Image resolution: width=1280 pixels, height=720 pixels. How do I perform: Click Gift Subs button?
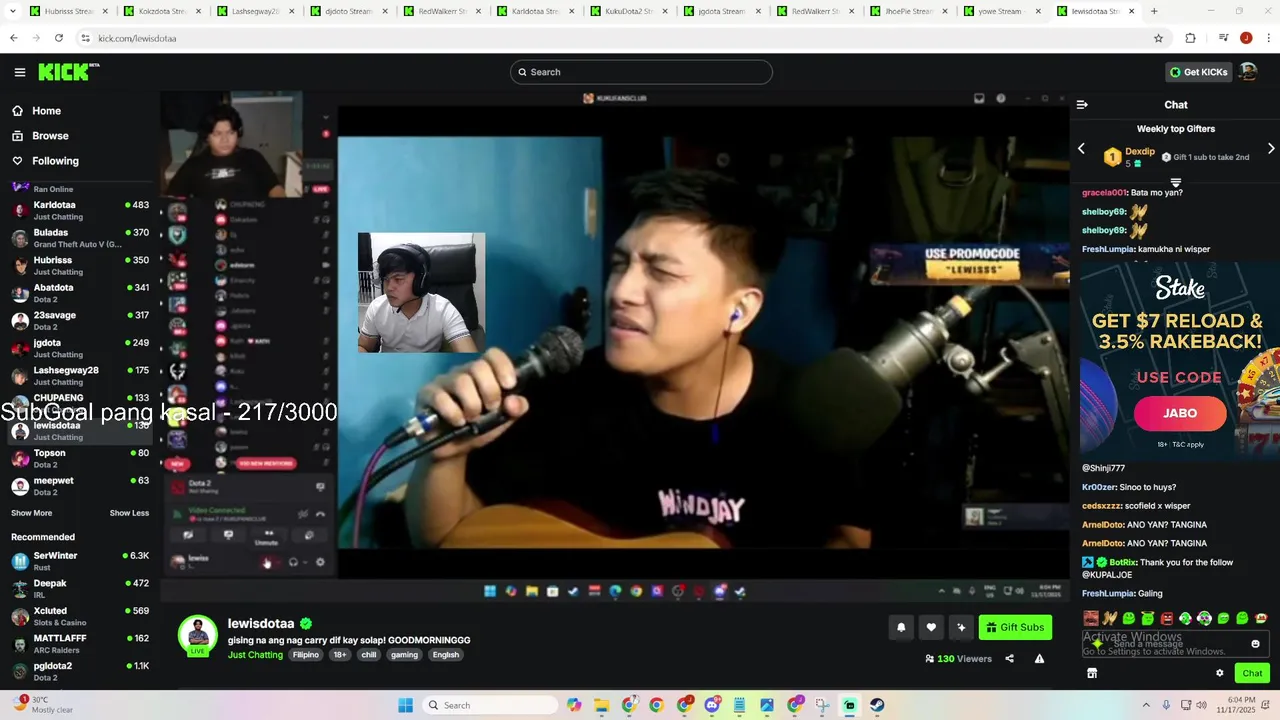(1015, 627)
